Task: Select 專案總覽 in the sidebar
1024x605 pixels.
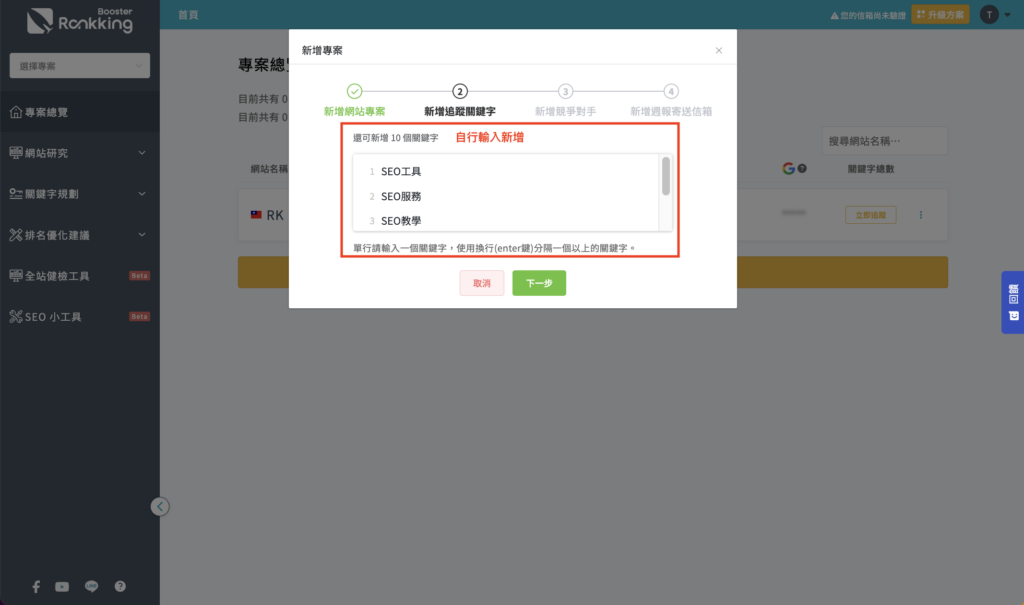Action: click(x=80, y=112)
